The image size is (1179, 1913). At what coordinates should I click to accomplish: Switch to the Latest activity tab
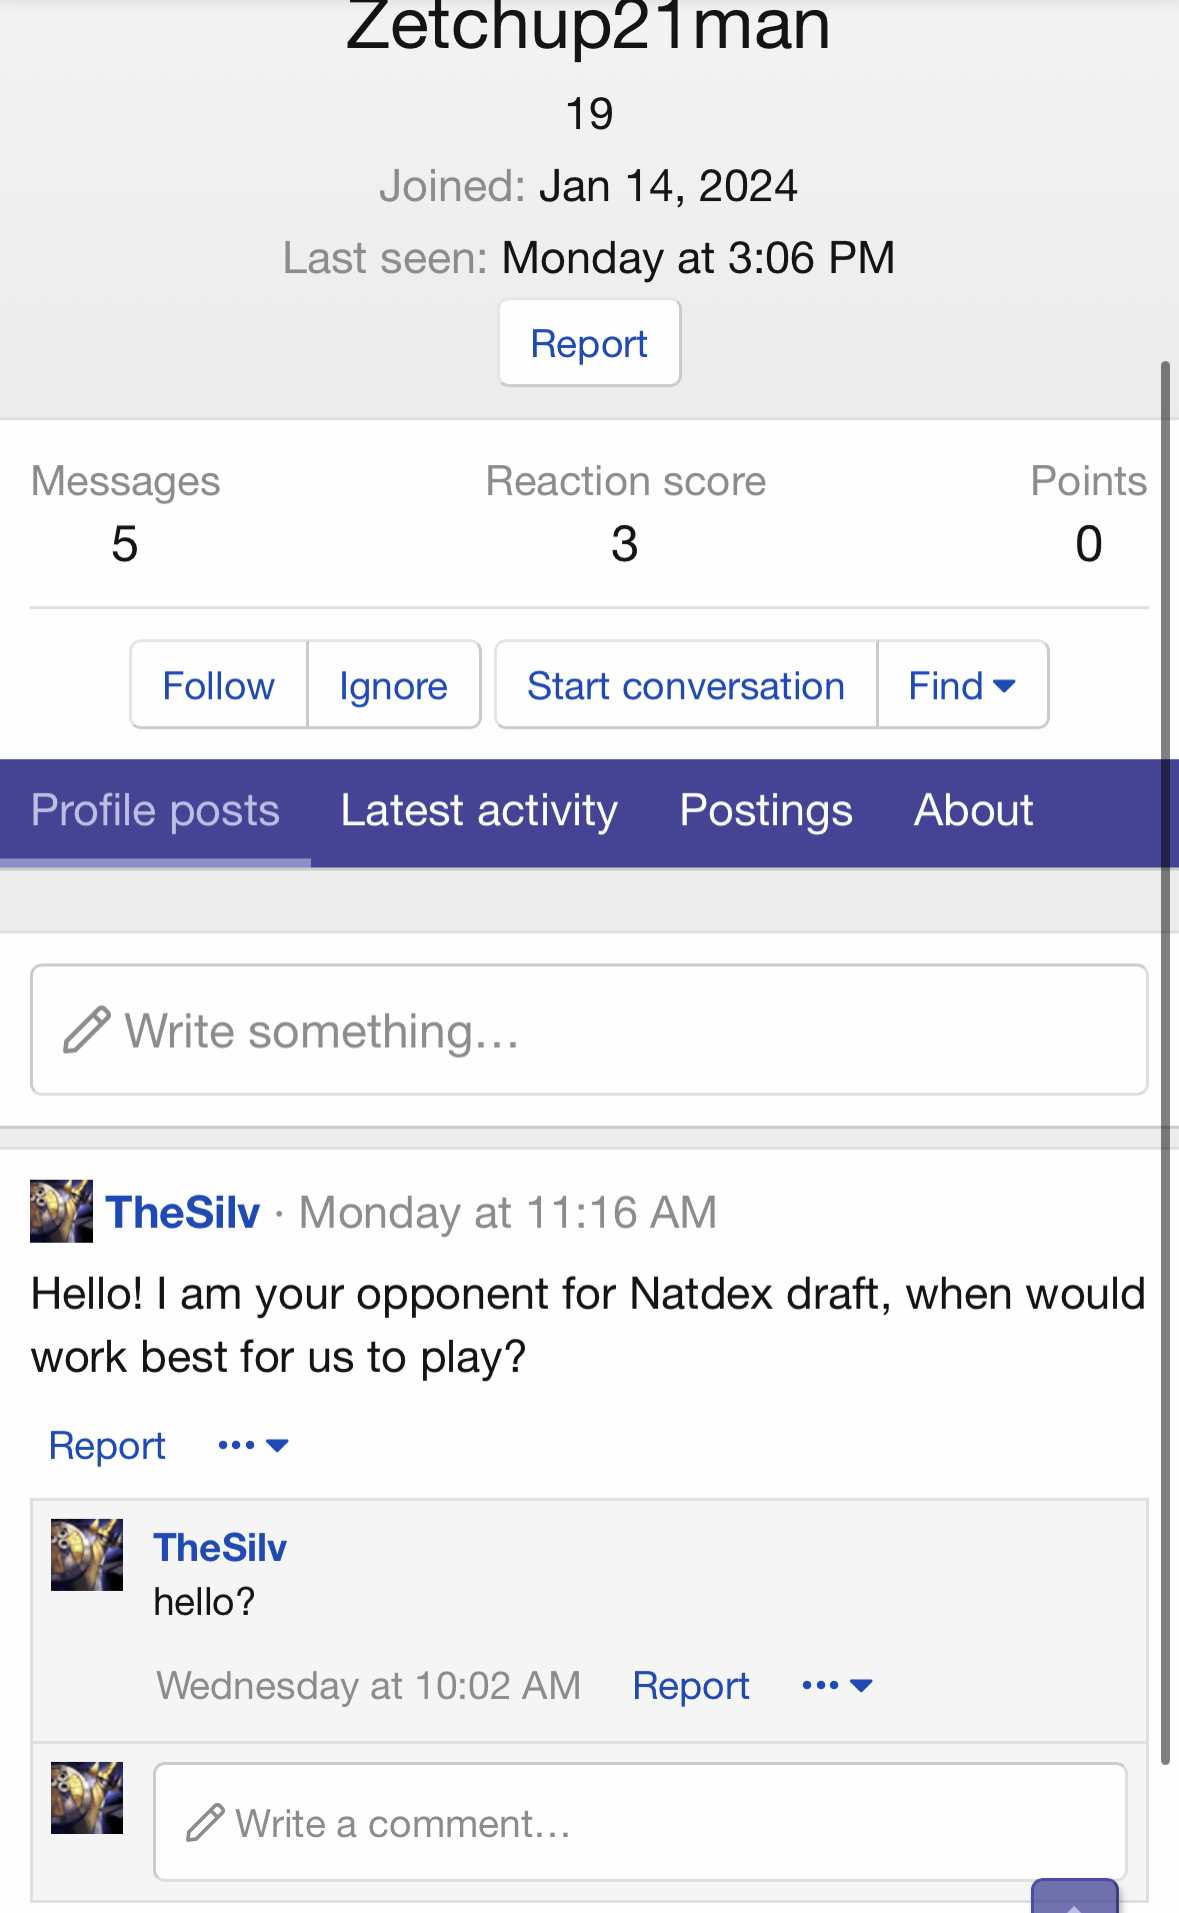479,811
